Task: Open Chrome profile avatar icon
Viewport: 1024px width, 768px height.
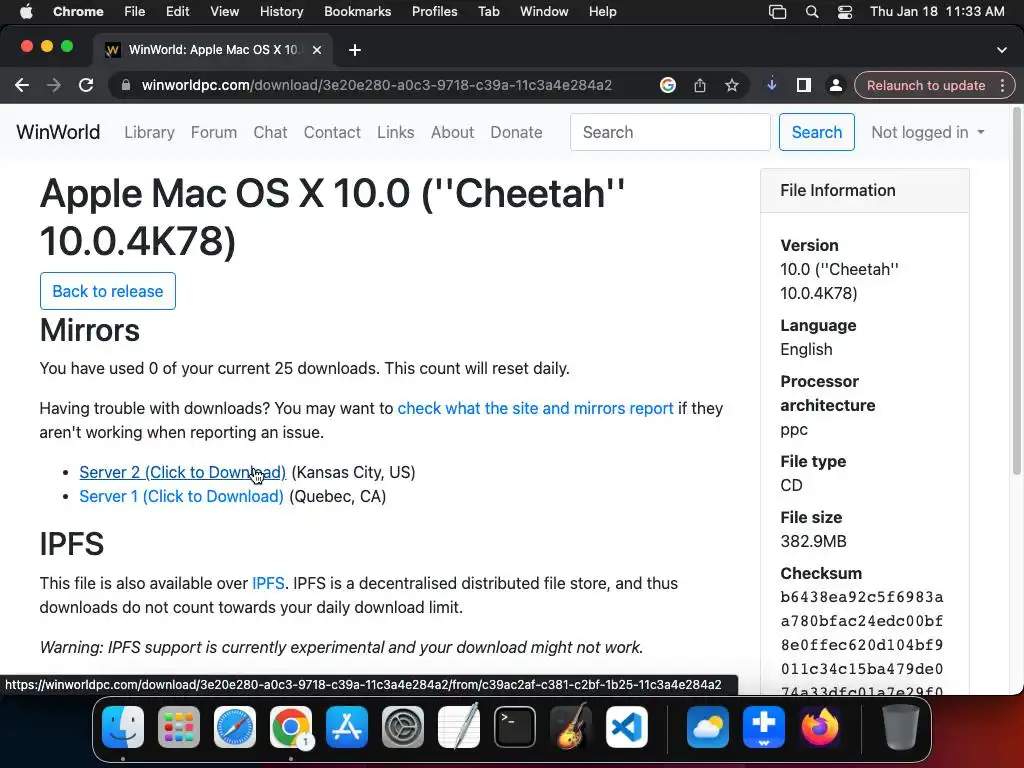Action: 835,86
